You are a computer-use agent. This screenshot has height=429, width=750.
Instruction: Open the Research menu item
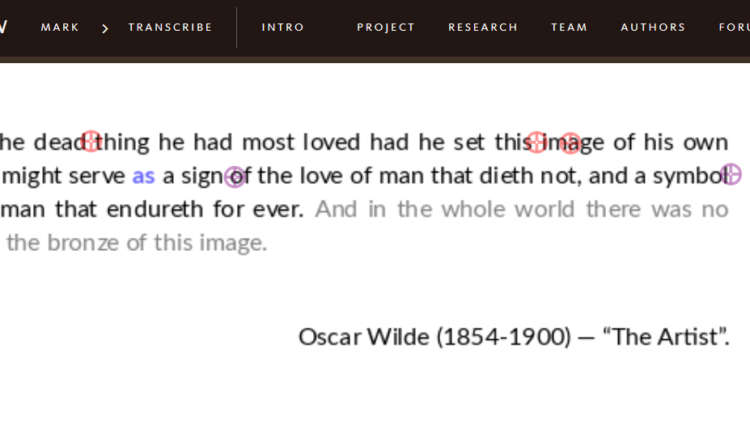pyautogui.click(x=483, y=27)
